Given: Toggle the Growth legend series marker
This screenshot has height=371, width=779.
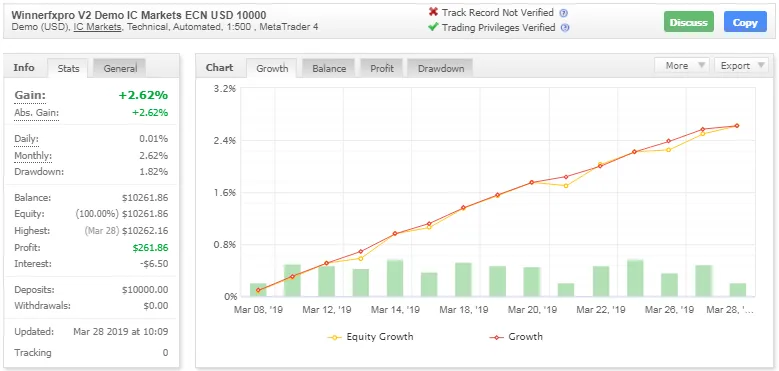Looking at the screenshot, I should pyautogui.click(x=497, y=337).
